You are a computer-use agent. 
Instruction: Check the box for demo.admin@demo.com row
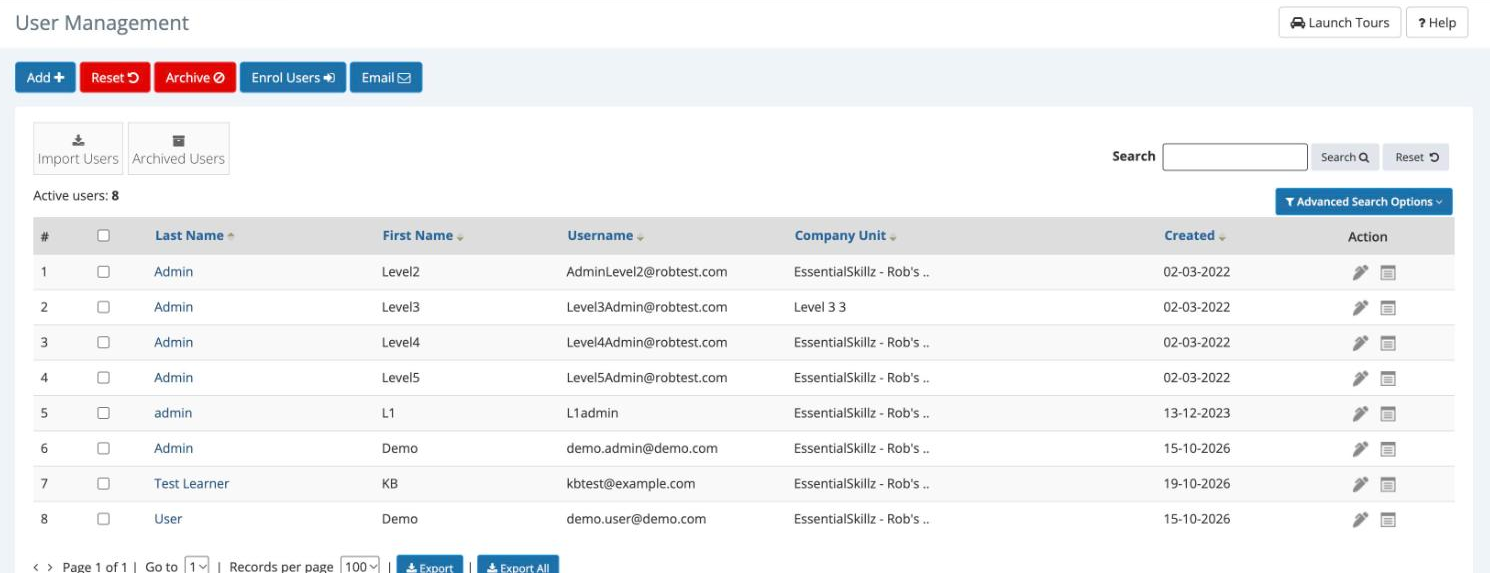(x=103, y=448)
